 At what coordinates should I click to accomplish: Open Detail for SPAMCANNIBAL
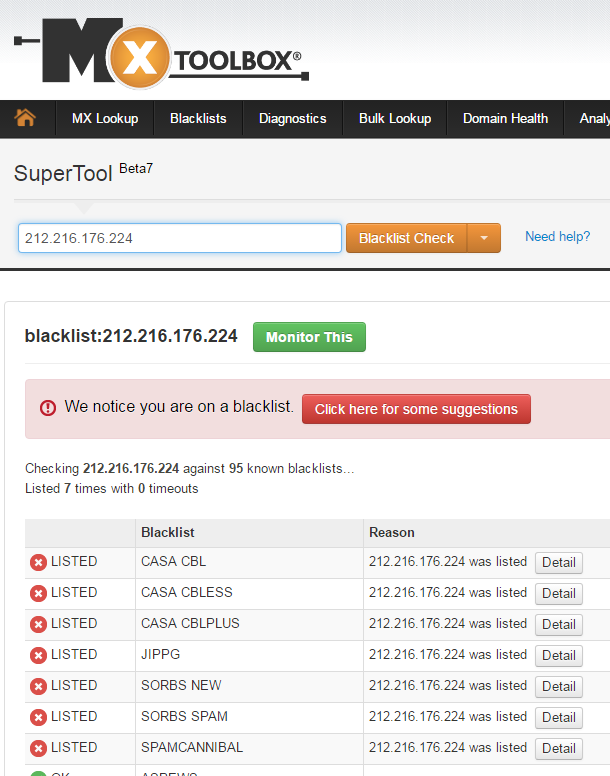559,748
